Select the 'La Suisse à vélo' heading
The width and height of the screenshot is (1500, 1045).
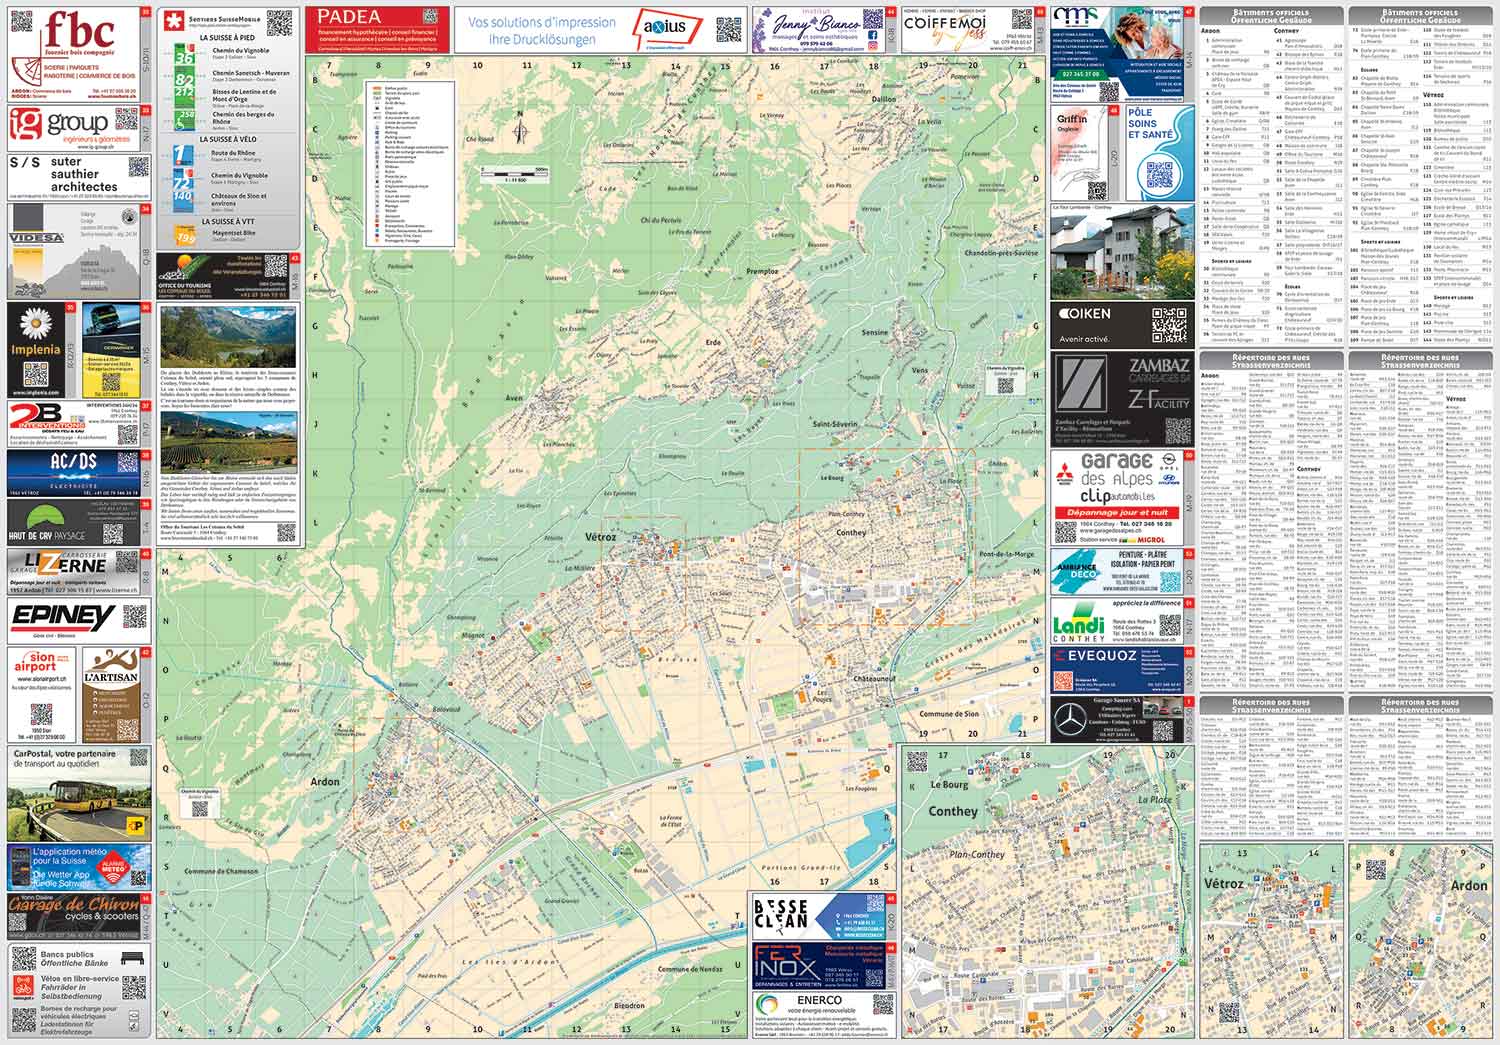(x=230, y=139)
